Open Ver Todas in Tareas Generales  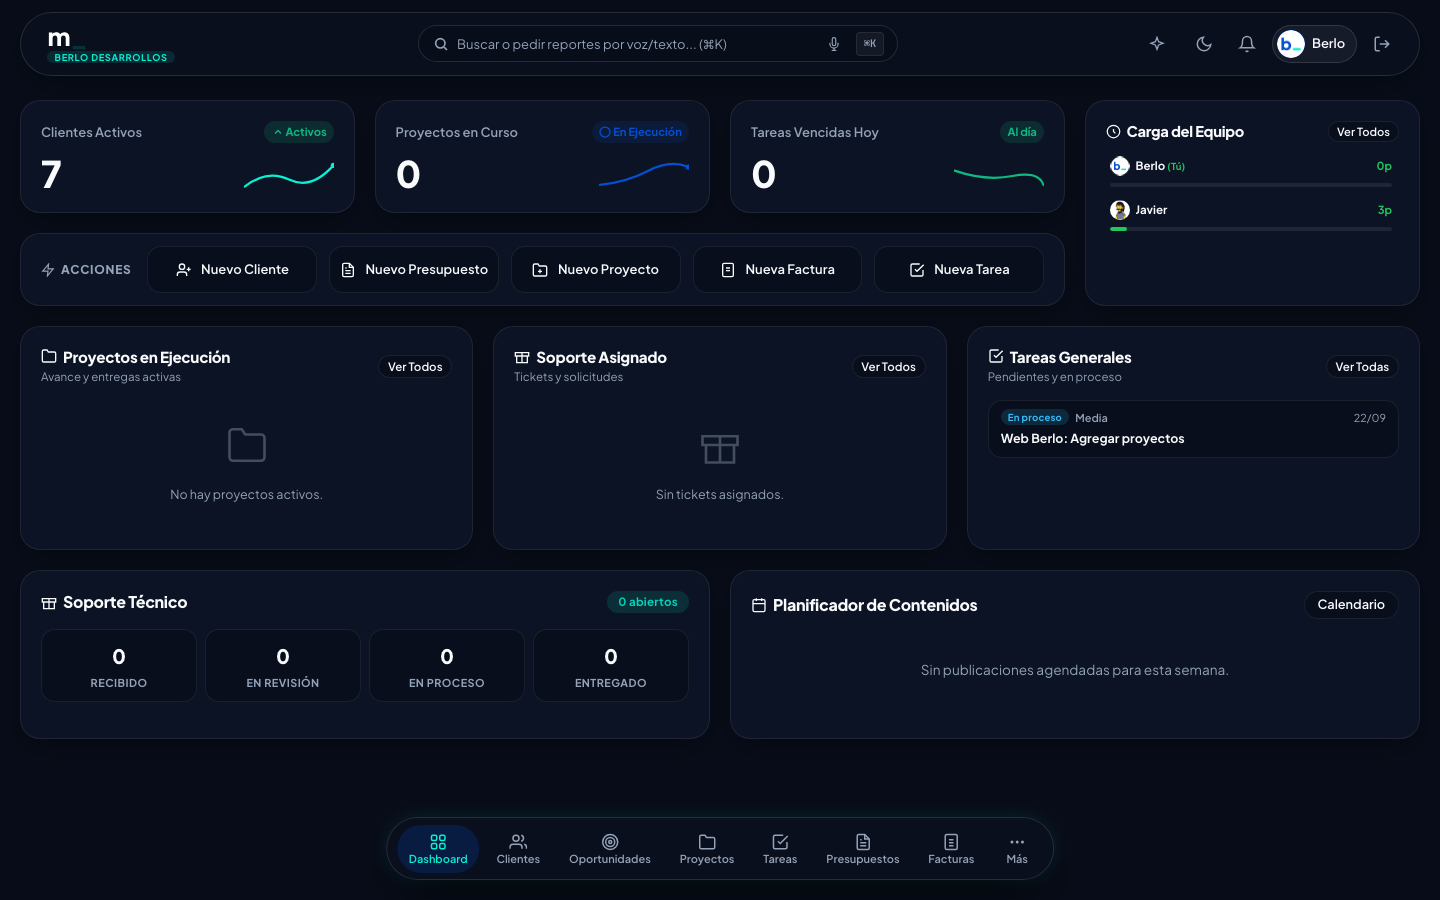click(1362, 367)
